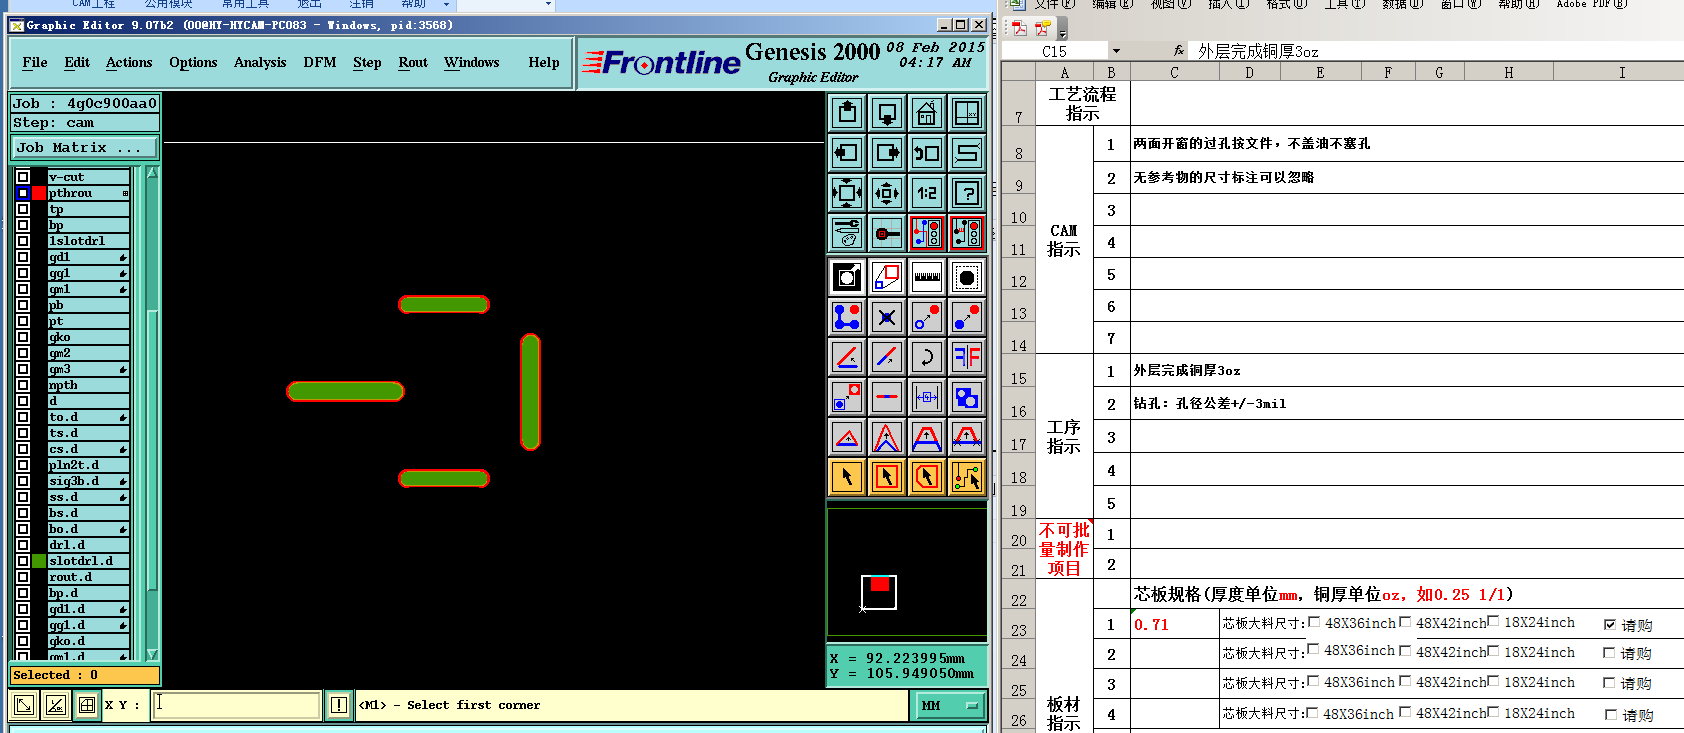Screen dimensions: 1684x733
Task: Click the first bottom-left coordinate mode icon
Action: (24, 705)
